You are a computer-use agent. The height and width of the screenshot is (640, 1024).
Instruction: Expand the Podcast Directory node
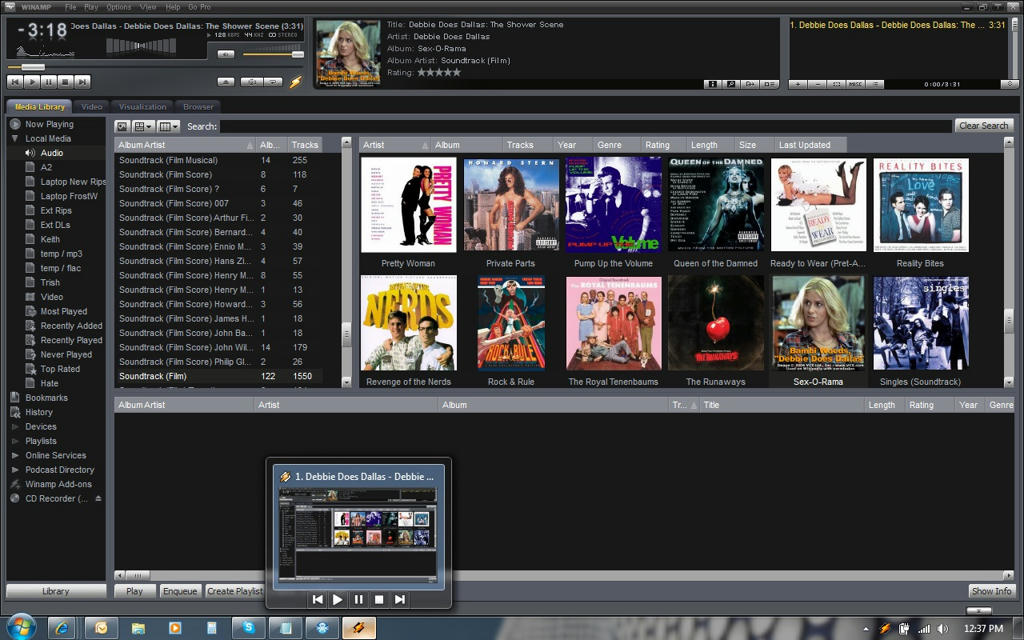tap(14, 470)
